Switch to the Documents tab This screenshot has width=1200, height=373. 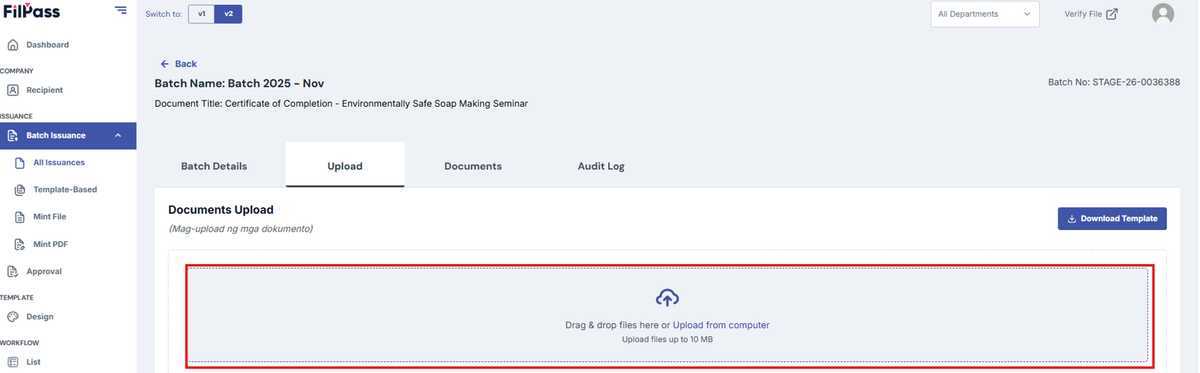[473, 166]
